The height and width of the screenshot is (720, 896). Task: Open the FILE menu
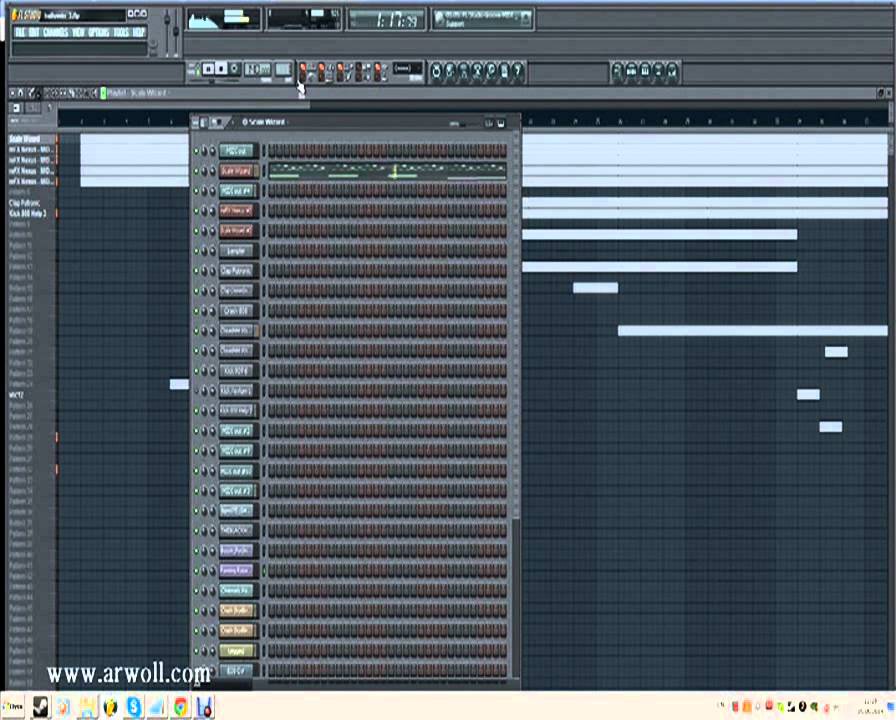[x=20, y=32]
